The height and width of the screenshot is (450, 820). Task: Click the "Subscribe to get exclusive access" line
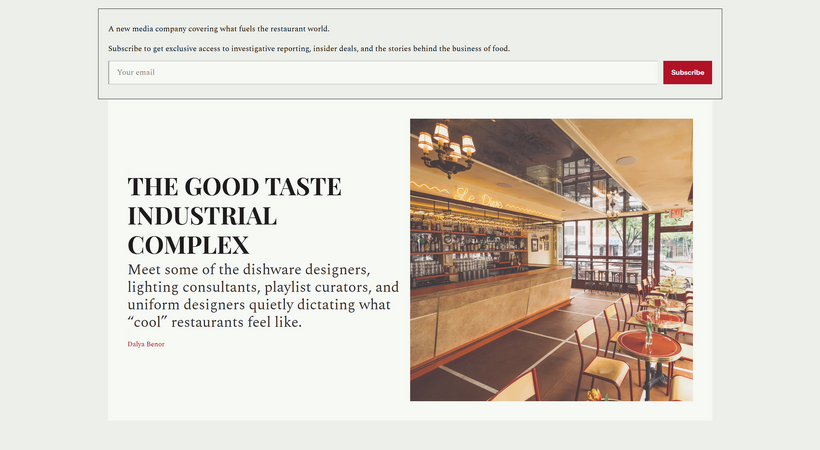pos(309,48)
